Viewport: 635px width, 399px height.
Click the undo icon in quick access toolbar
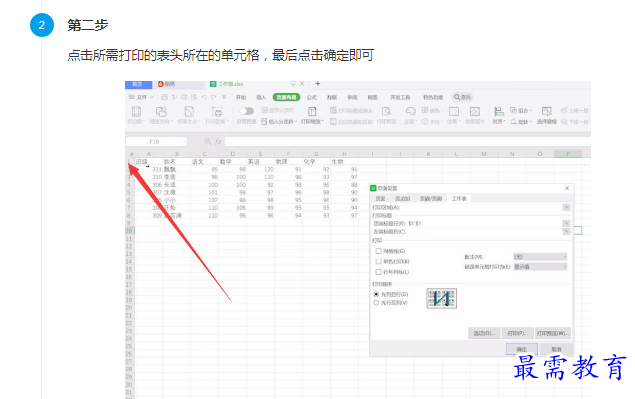point(204,97)
